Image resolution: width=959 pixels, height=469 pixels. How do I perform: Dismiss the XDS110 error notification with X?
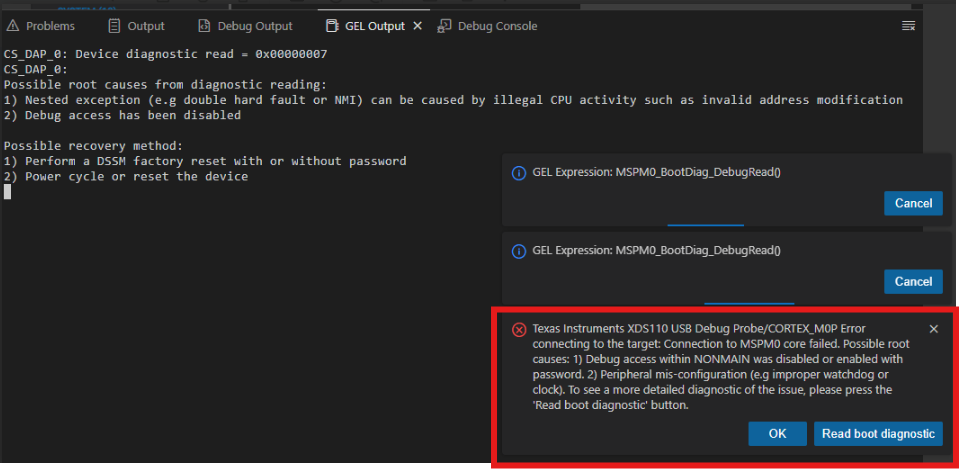(933, 329)
